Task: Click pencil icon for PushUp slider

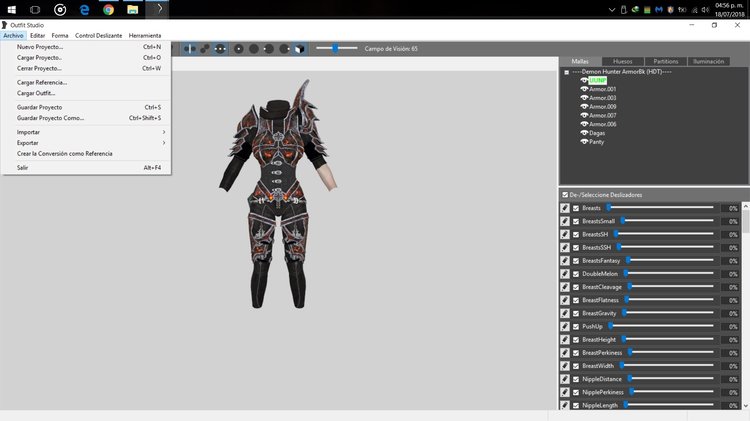Action: click(565, 326)
